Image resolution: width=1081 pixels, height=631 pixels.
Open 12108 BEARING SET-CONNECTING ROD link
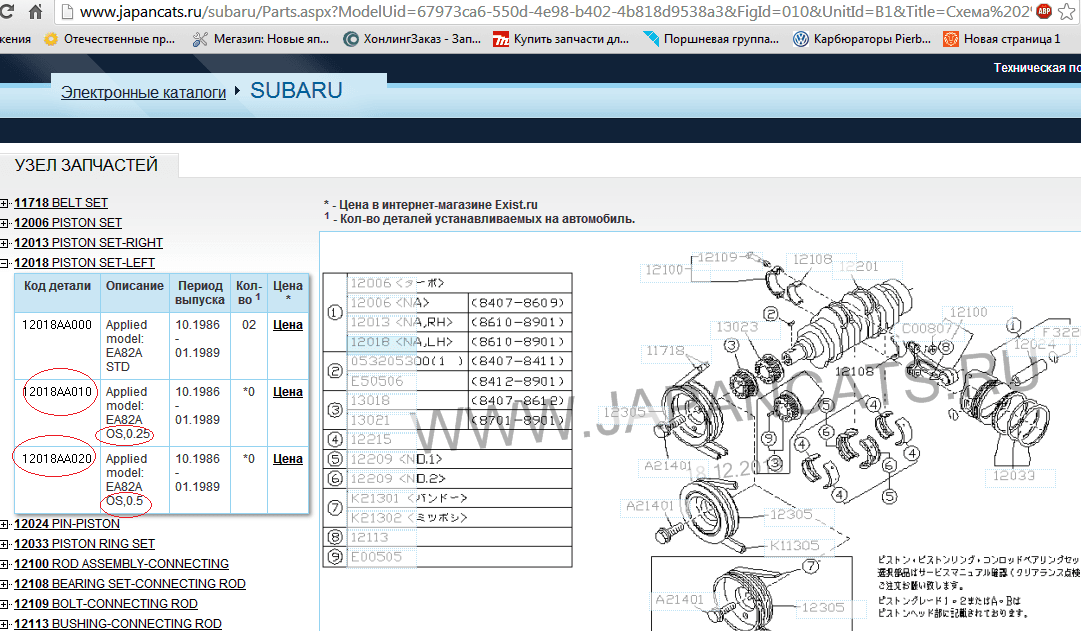click(x=130, y=584)
